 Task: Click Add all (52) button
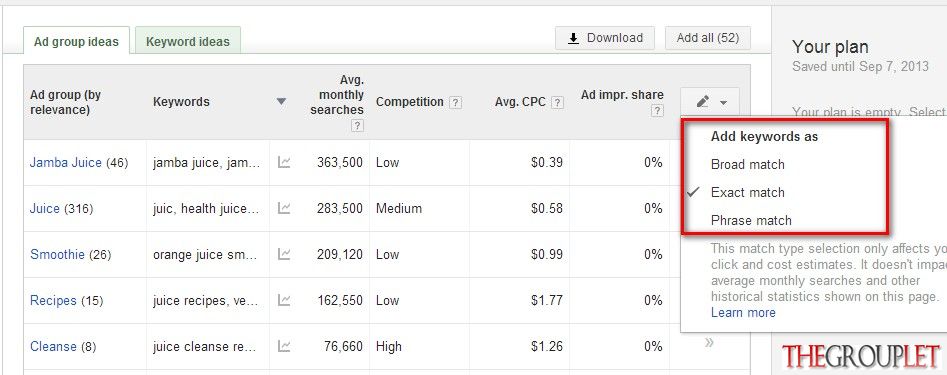(708, 38)
